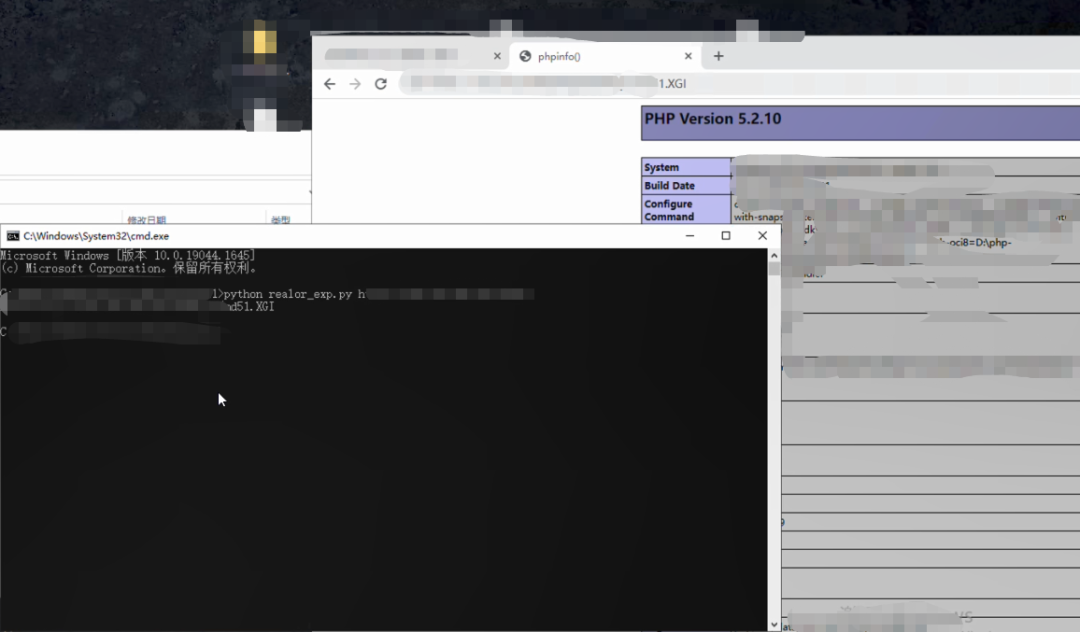Close the blurred first browser tab
The width and height of the screenshot is (1080, 632).
click(497, 56)
